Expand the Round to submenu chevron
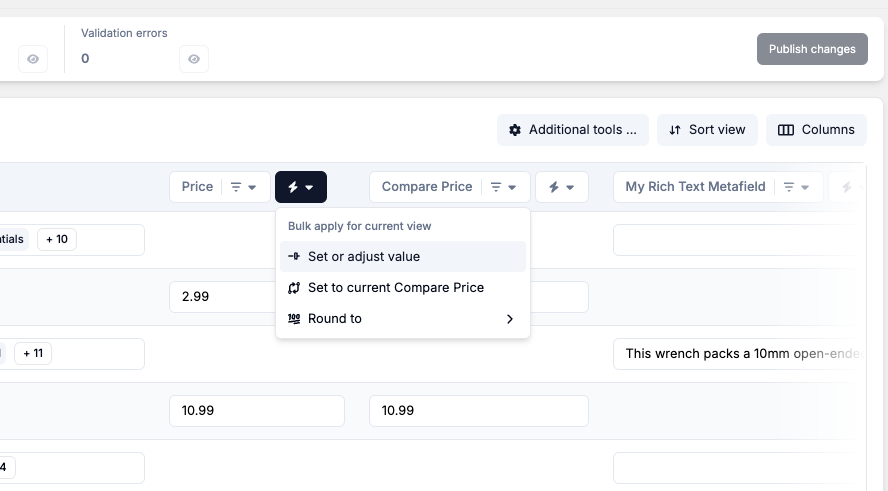Screen dimensions: 888x491 click(510, 319)
